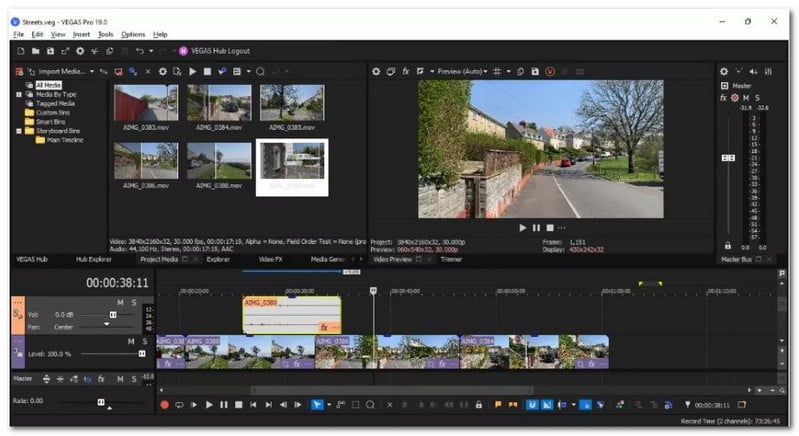Switch to the Video FX tab
Screen dimensions: 799x436
[x=271, y=259]
